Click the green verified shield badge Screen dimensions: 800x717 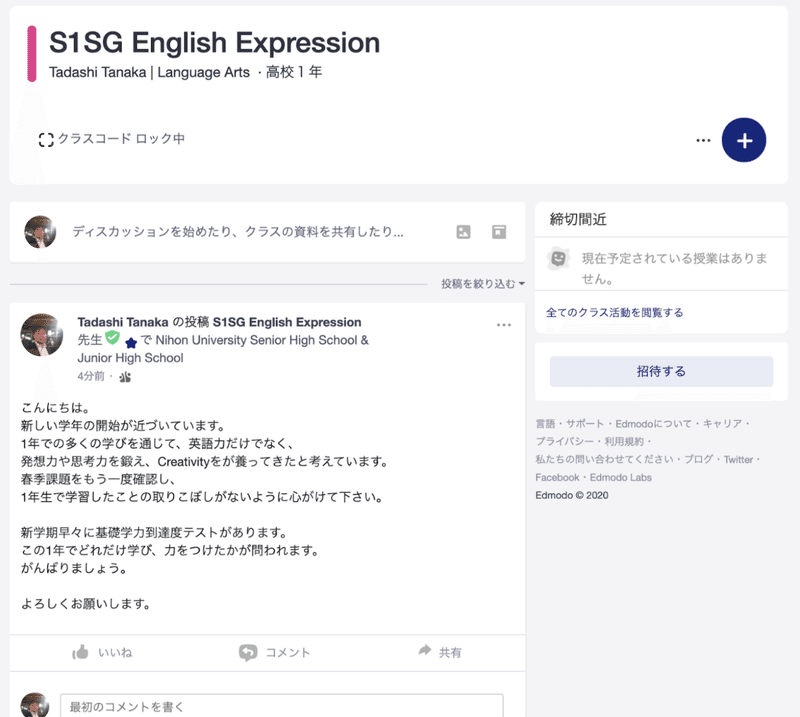click(112, 337)
